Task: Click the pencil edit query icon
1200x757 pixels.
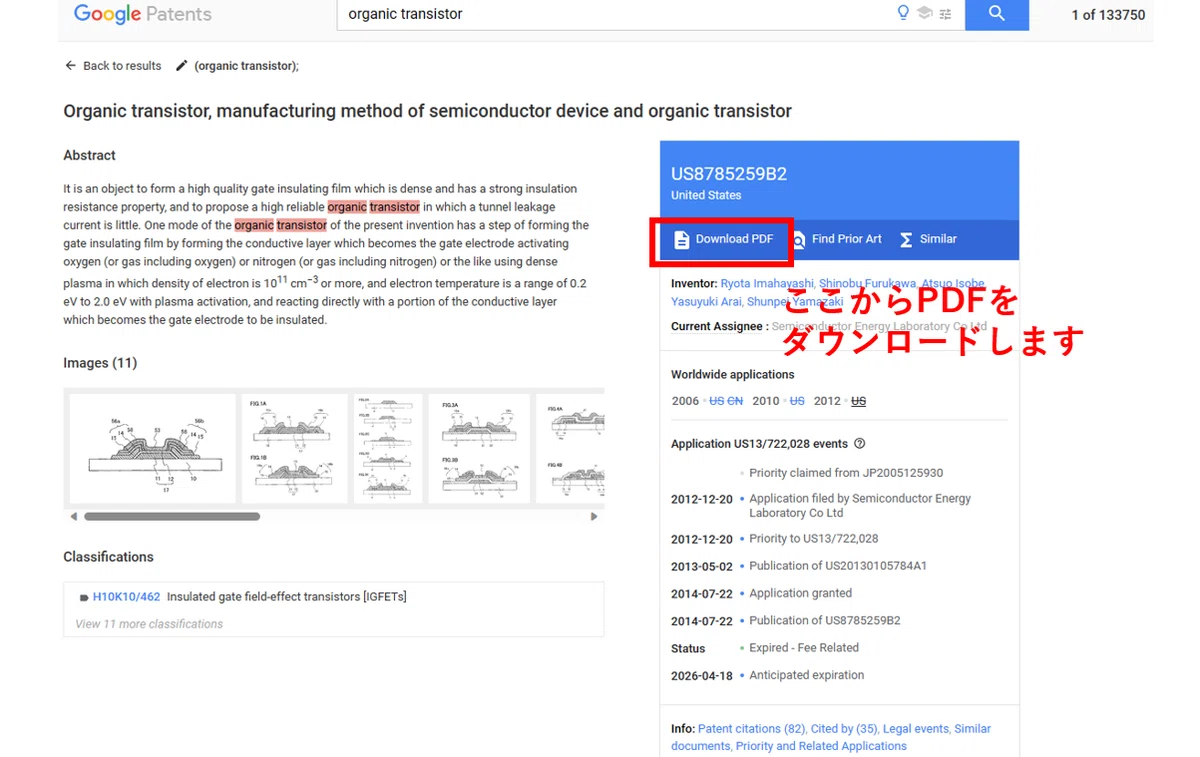Action: point(181,66)
